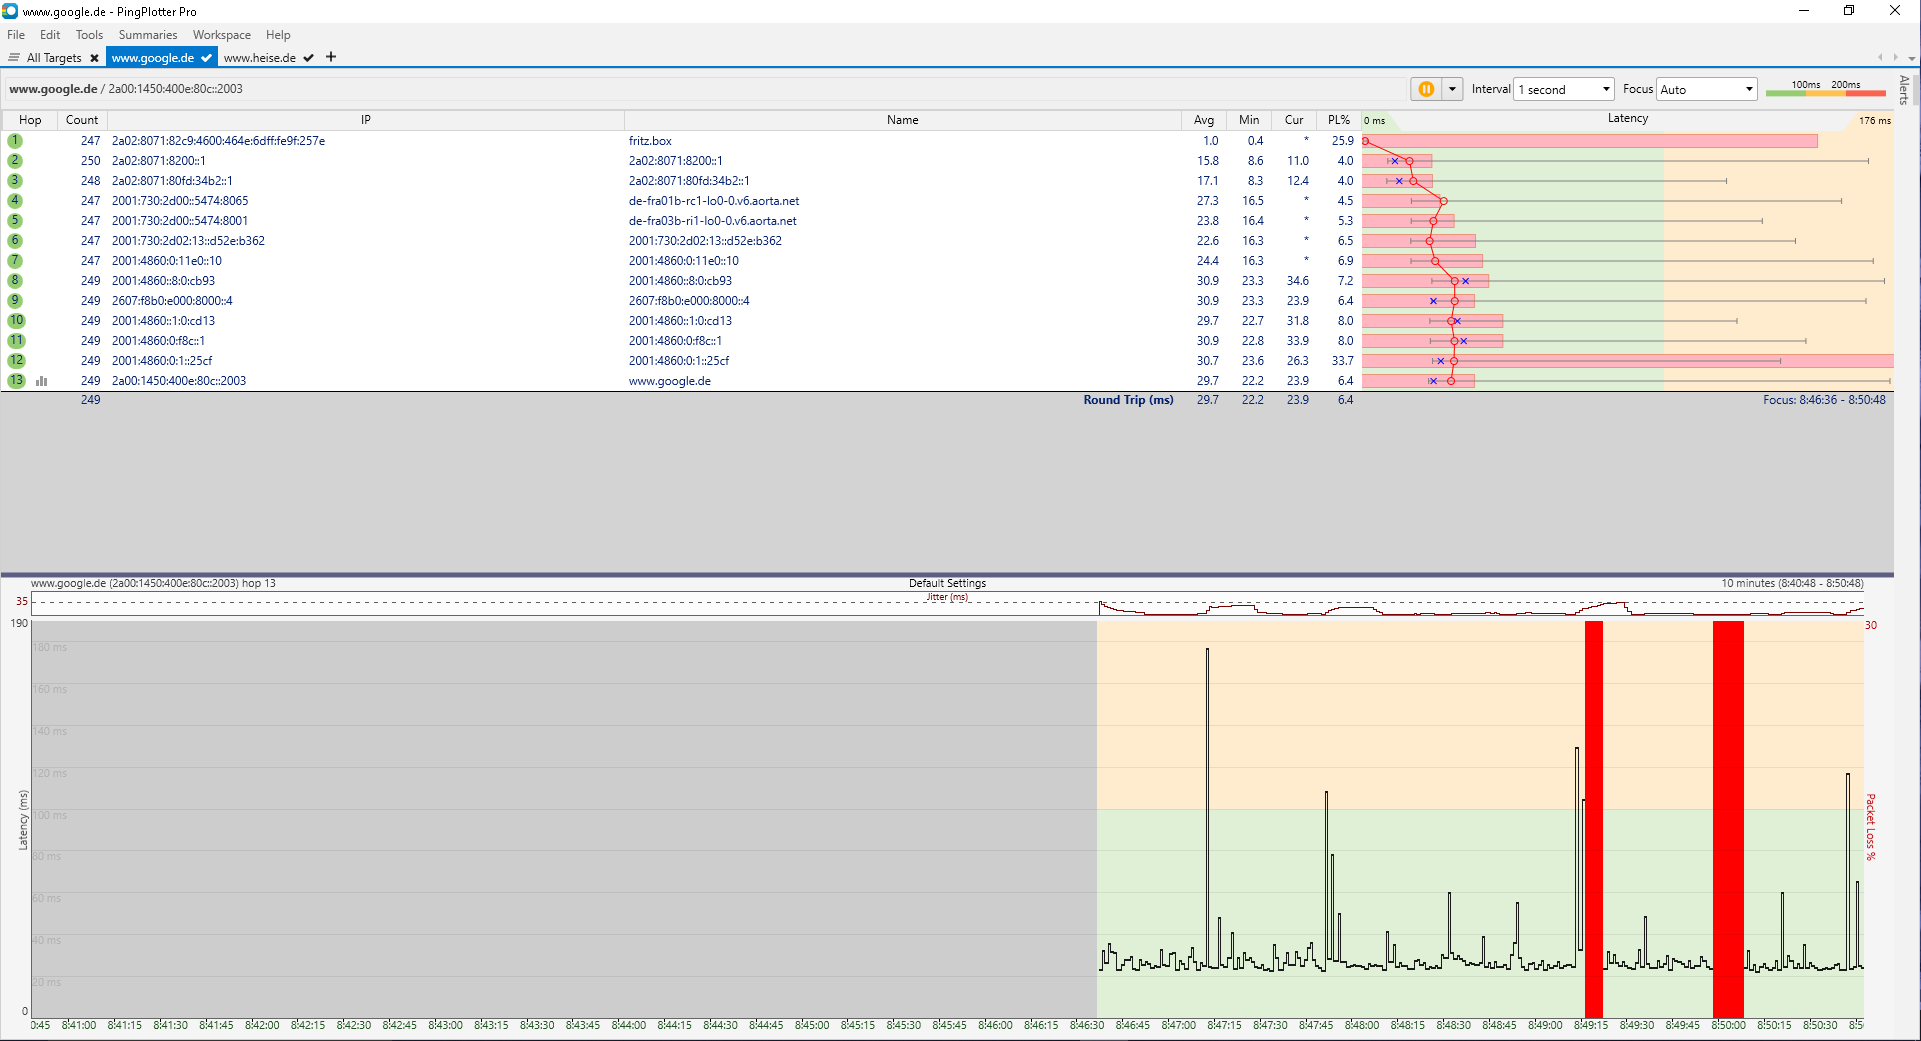This screenshot has height=1041, width=1921.
Task: Select the hop 12 green circle icon
Action: (16, 361)
